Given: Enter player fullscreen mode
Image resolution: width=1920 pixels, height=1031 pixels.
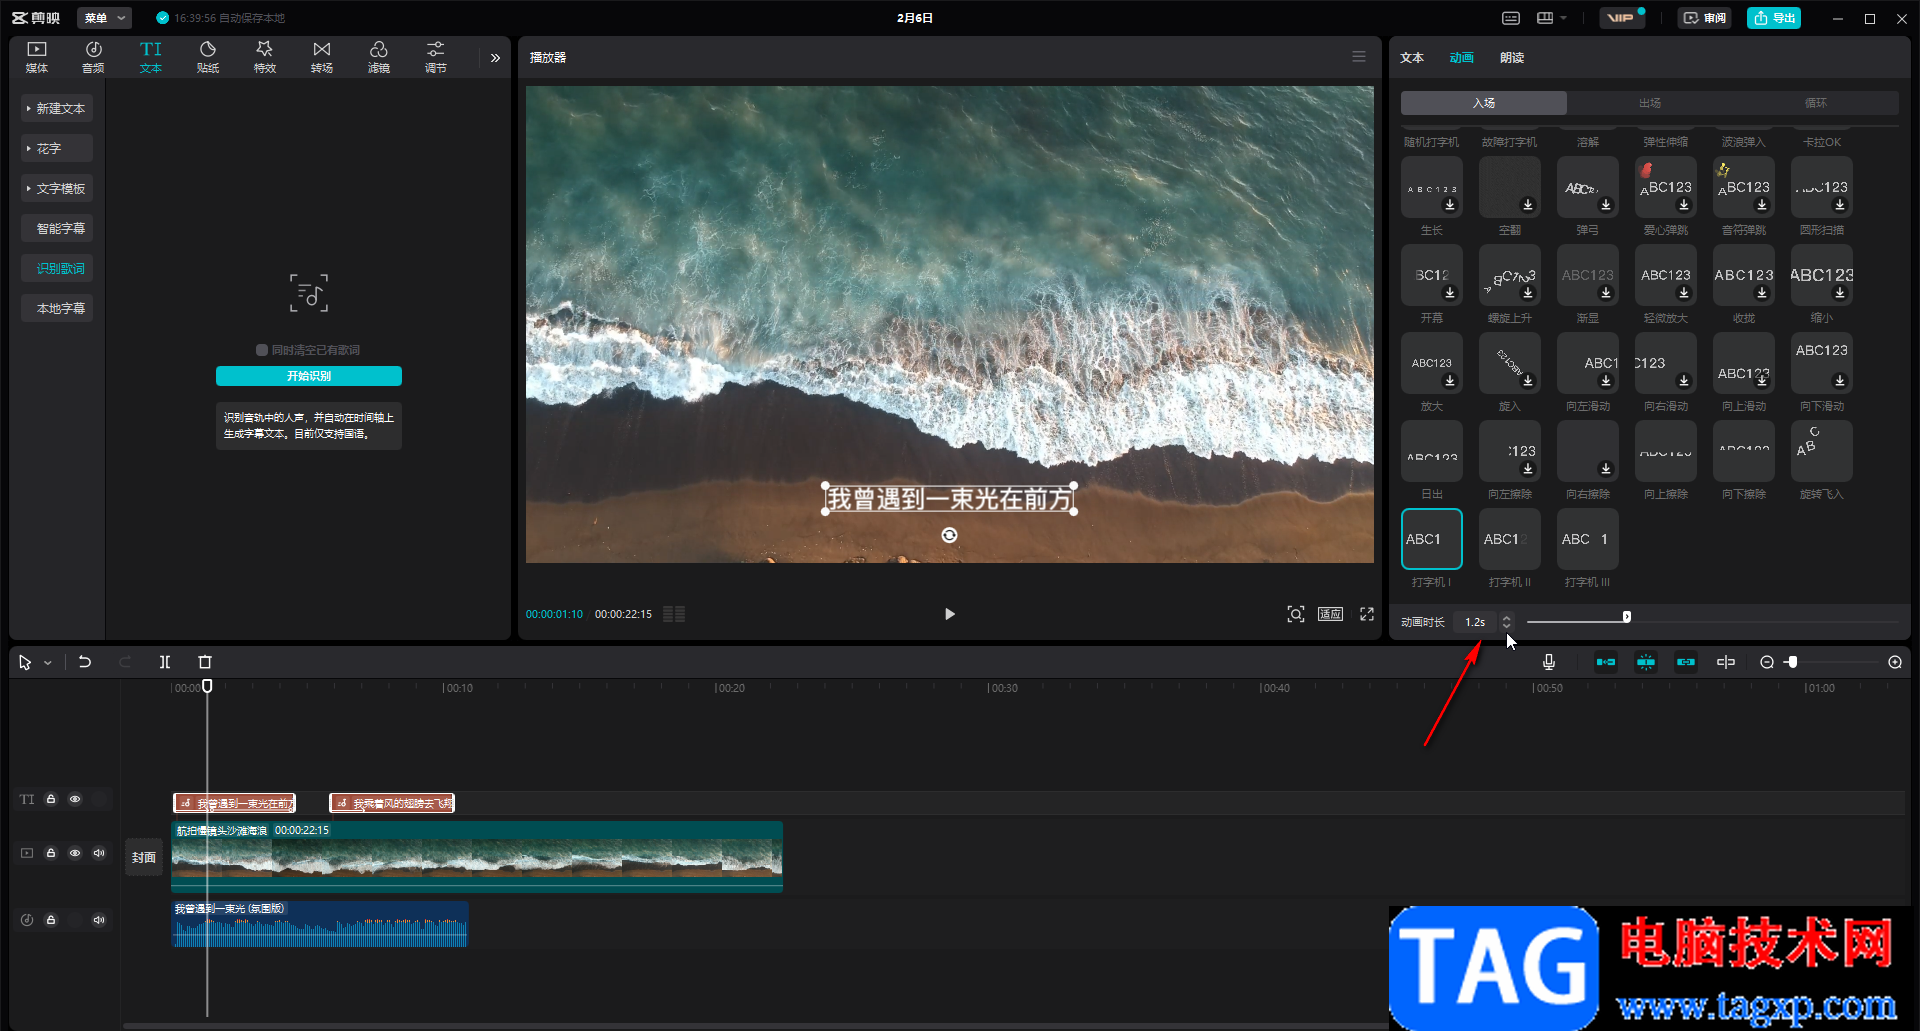Looking at the screenshot, I should 1367,614.
